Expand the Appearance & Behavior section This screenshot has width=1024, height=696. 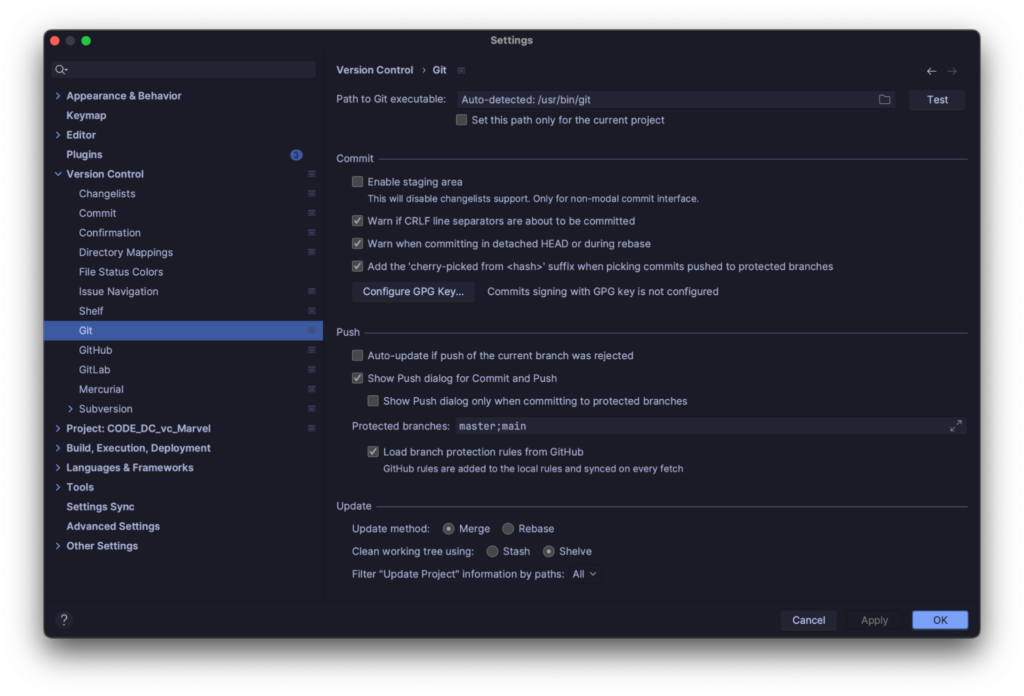[x=59, y=95]
